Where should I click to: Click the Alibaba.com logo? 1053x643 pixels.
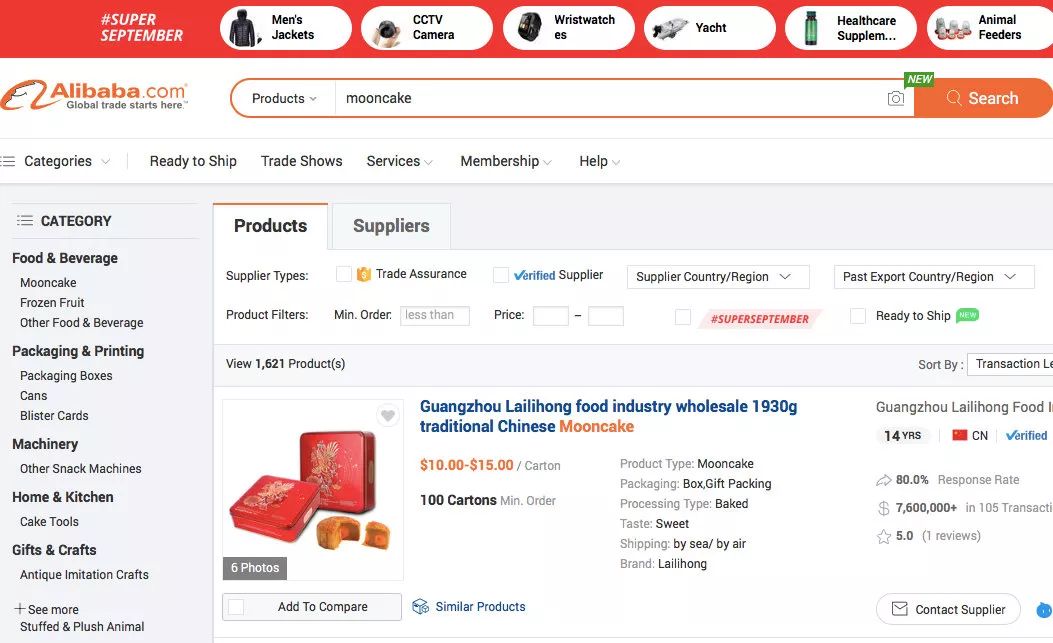(x=95, y=97)
